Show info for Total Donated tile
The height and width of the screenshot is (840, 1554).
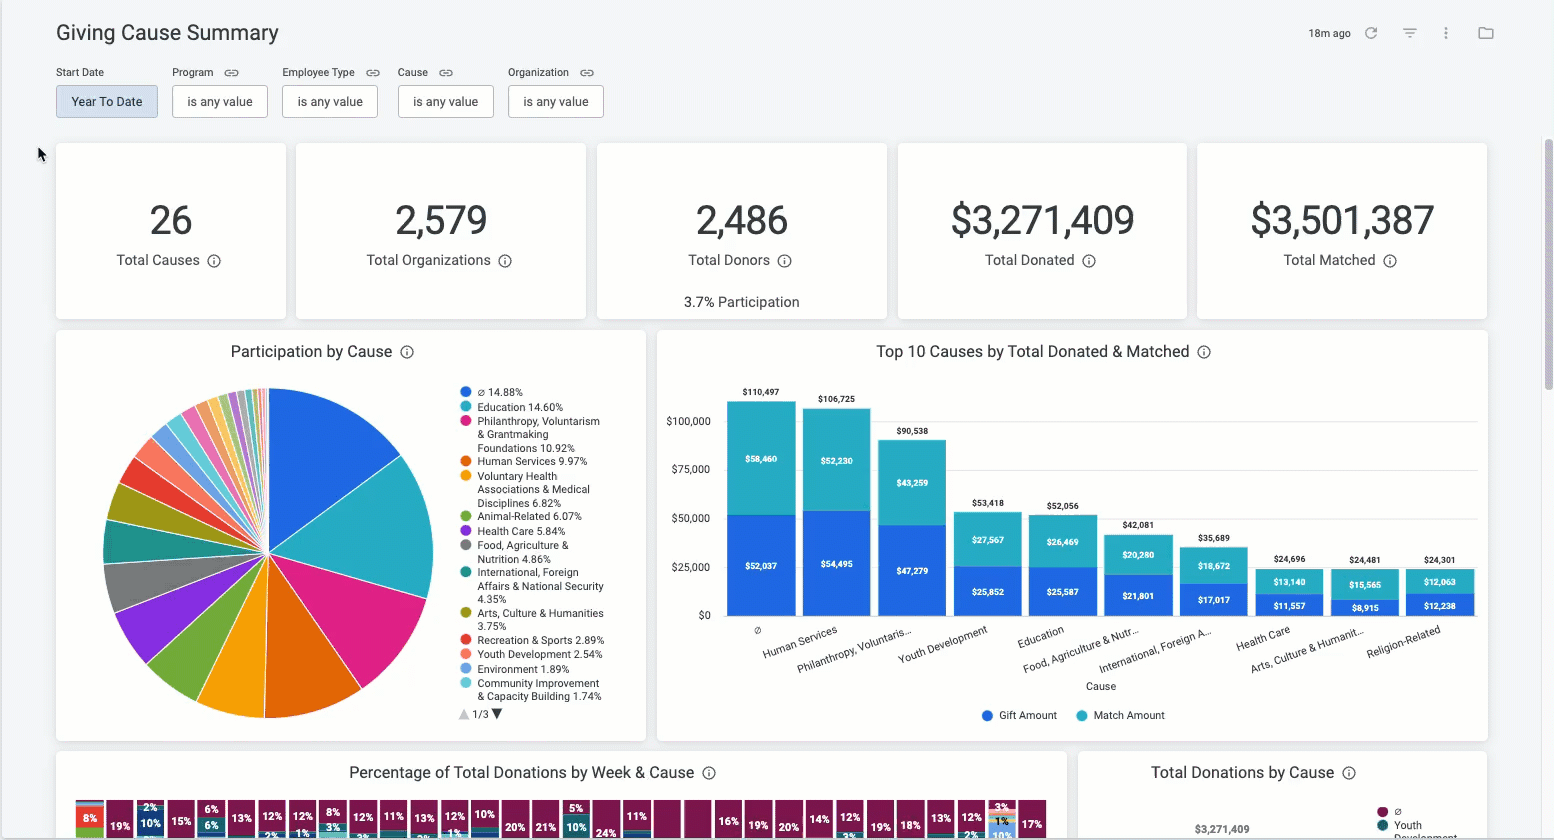click(x=1089, y=261)
